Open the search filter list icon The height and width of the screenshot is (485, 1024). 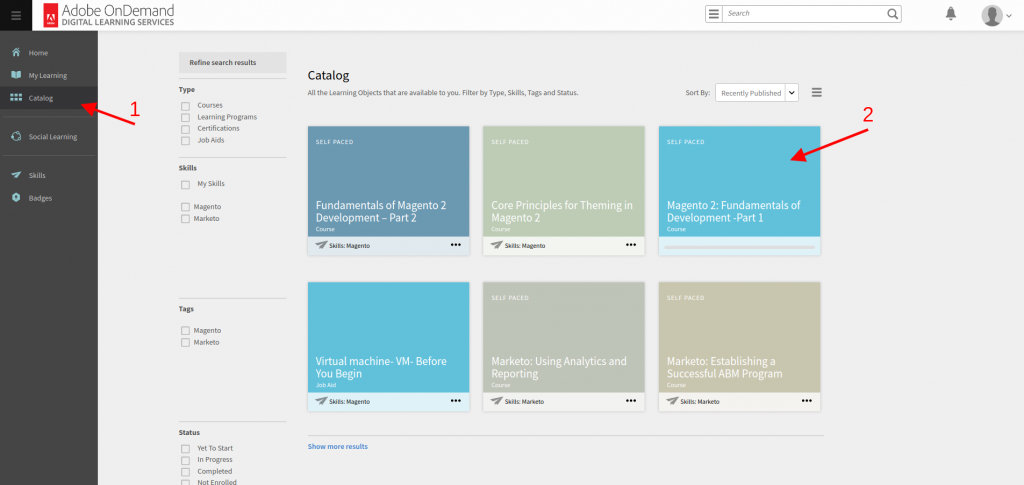(714, 14)
